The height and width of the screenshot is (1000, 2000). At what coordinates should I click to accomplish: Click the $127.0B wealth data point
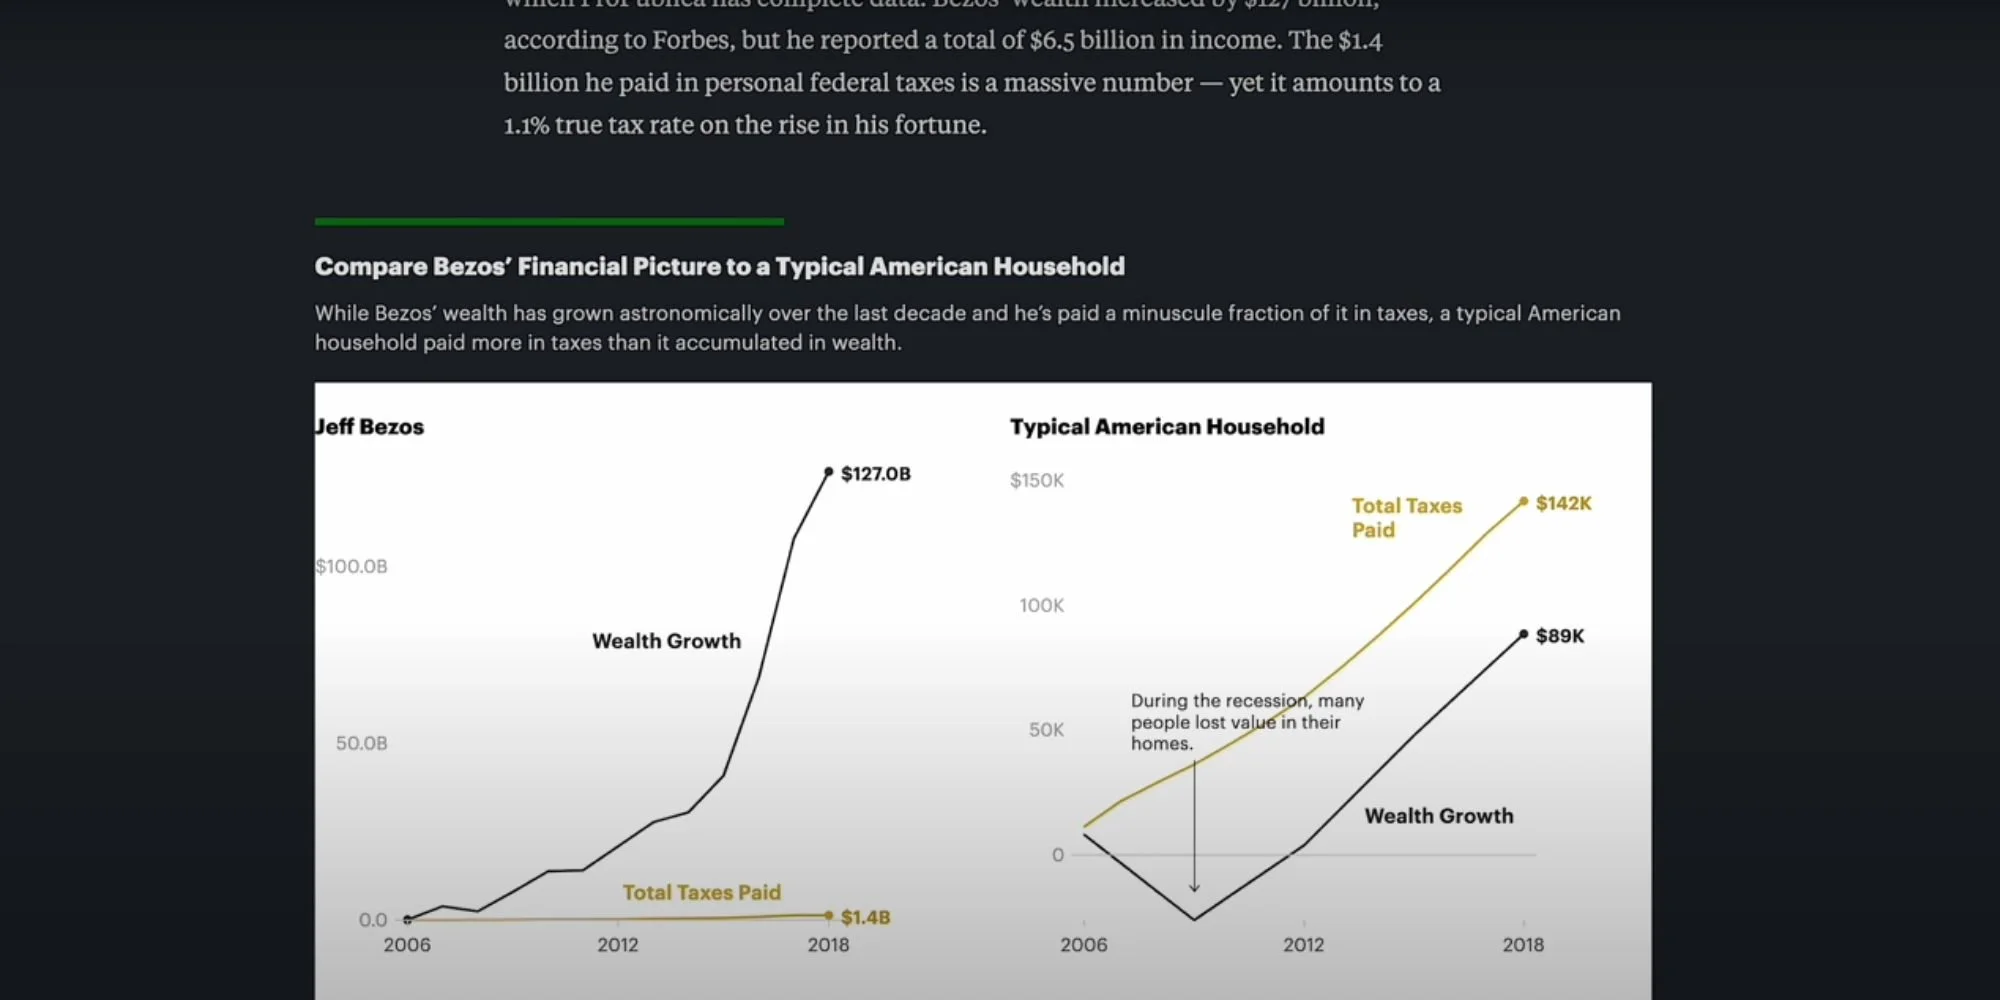(x=828, y=472)
